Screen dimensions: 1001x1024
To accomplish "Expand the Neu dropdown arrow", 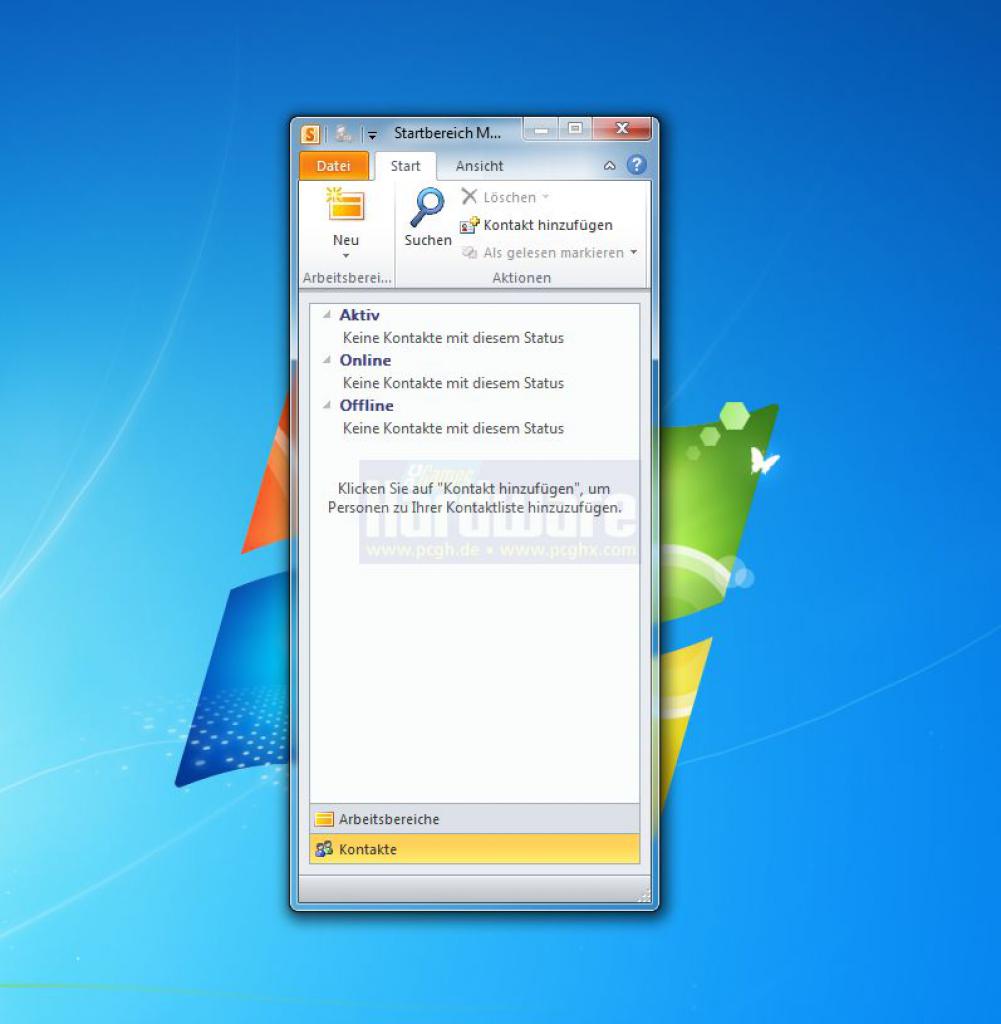I will [346, 255].
